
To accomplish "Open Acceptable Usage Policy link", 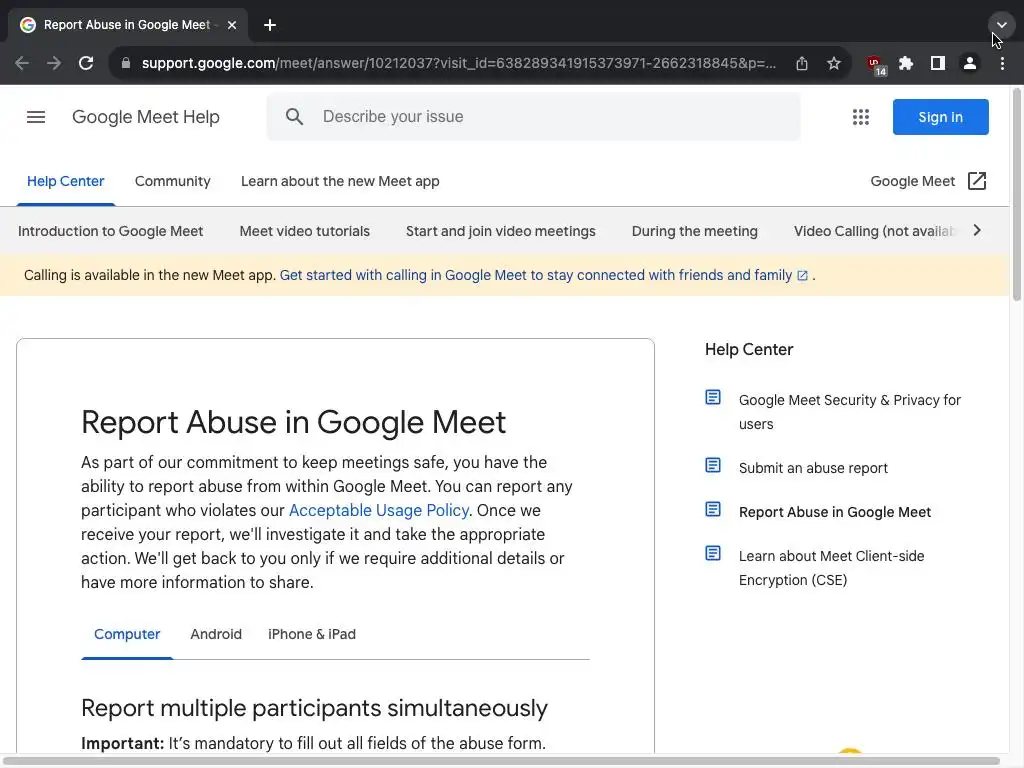I will tap(379, 510).
